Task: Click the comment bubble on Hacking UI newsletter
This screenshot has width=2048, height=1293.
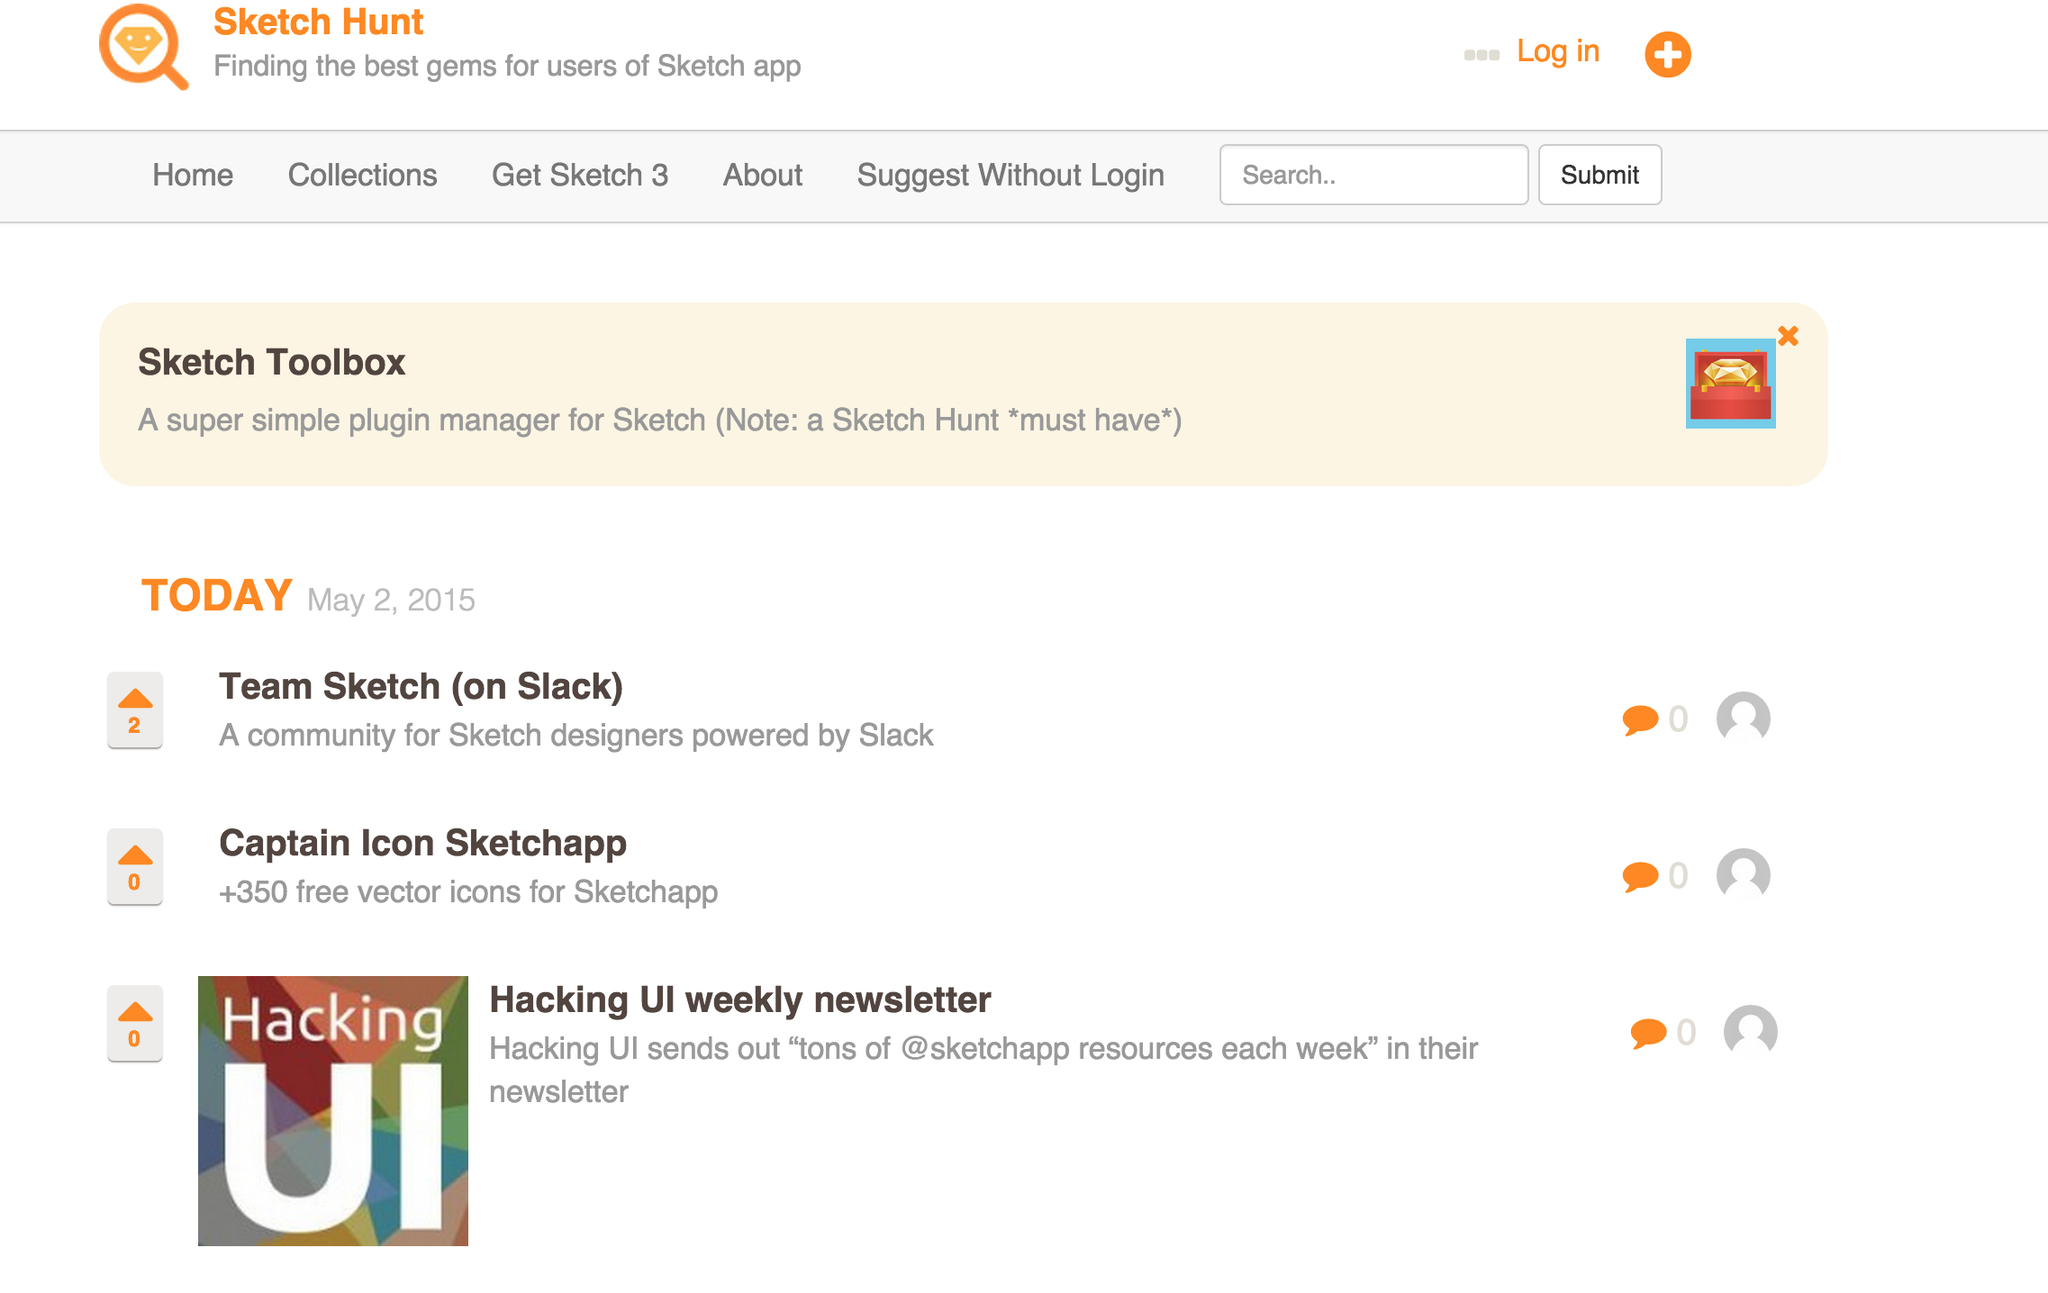Action: tap(1647, 1032)
